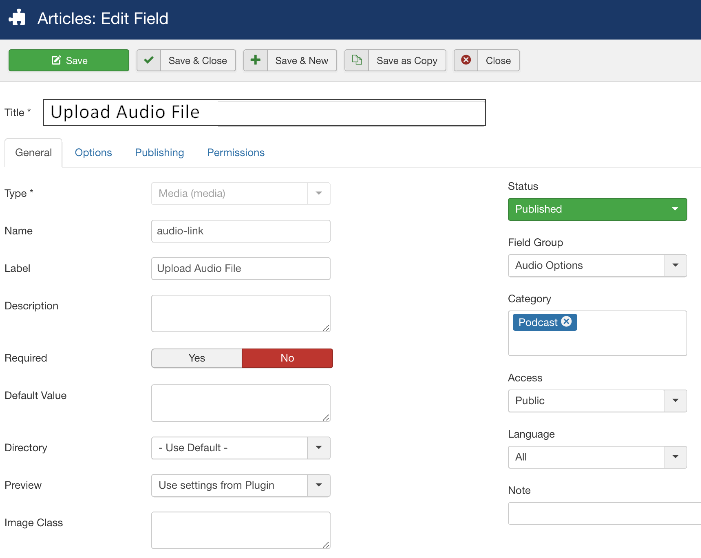Click the plus icon on Save & New
The width and height of the screenshot is (701, 558).
tap(255, 60)
